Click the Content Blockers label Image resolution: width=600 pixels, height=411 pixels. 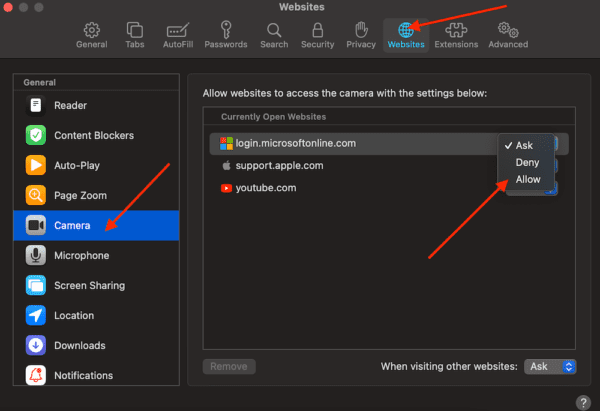[94, 135]
